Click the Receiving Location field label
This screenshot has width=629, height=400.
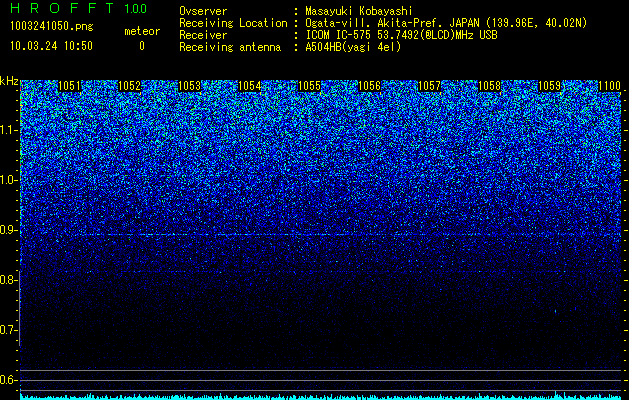tap(233, 23)
